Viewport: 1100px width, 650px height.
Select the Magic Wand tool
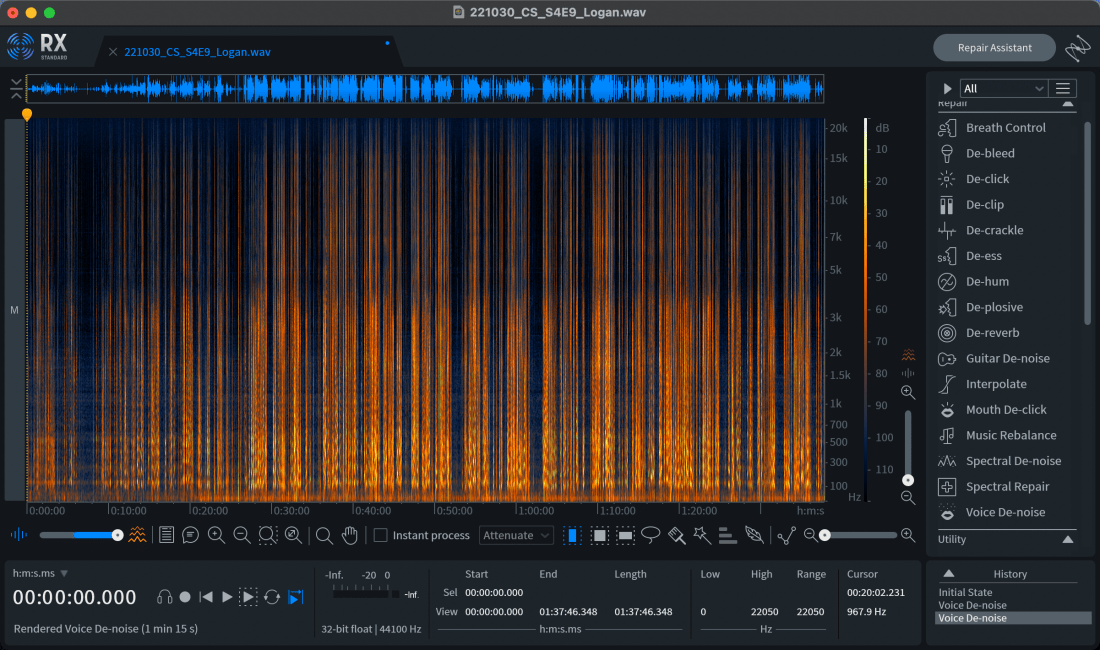702,535
